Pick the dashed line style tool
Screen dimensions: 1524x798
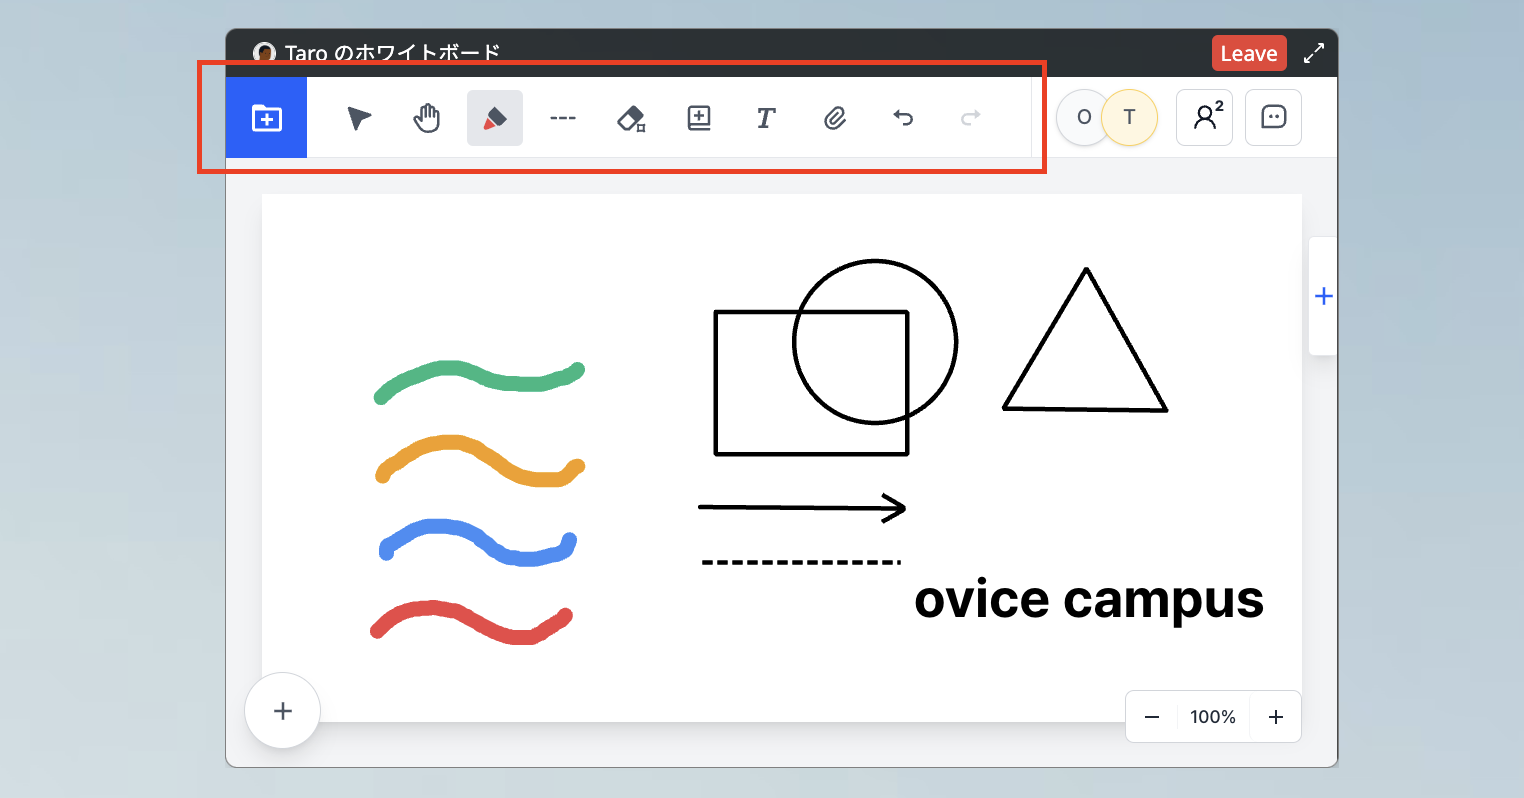563,118
